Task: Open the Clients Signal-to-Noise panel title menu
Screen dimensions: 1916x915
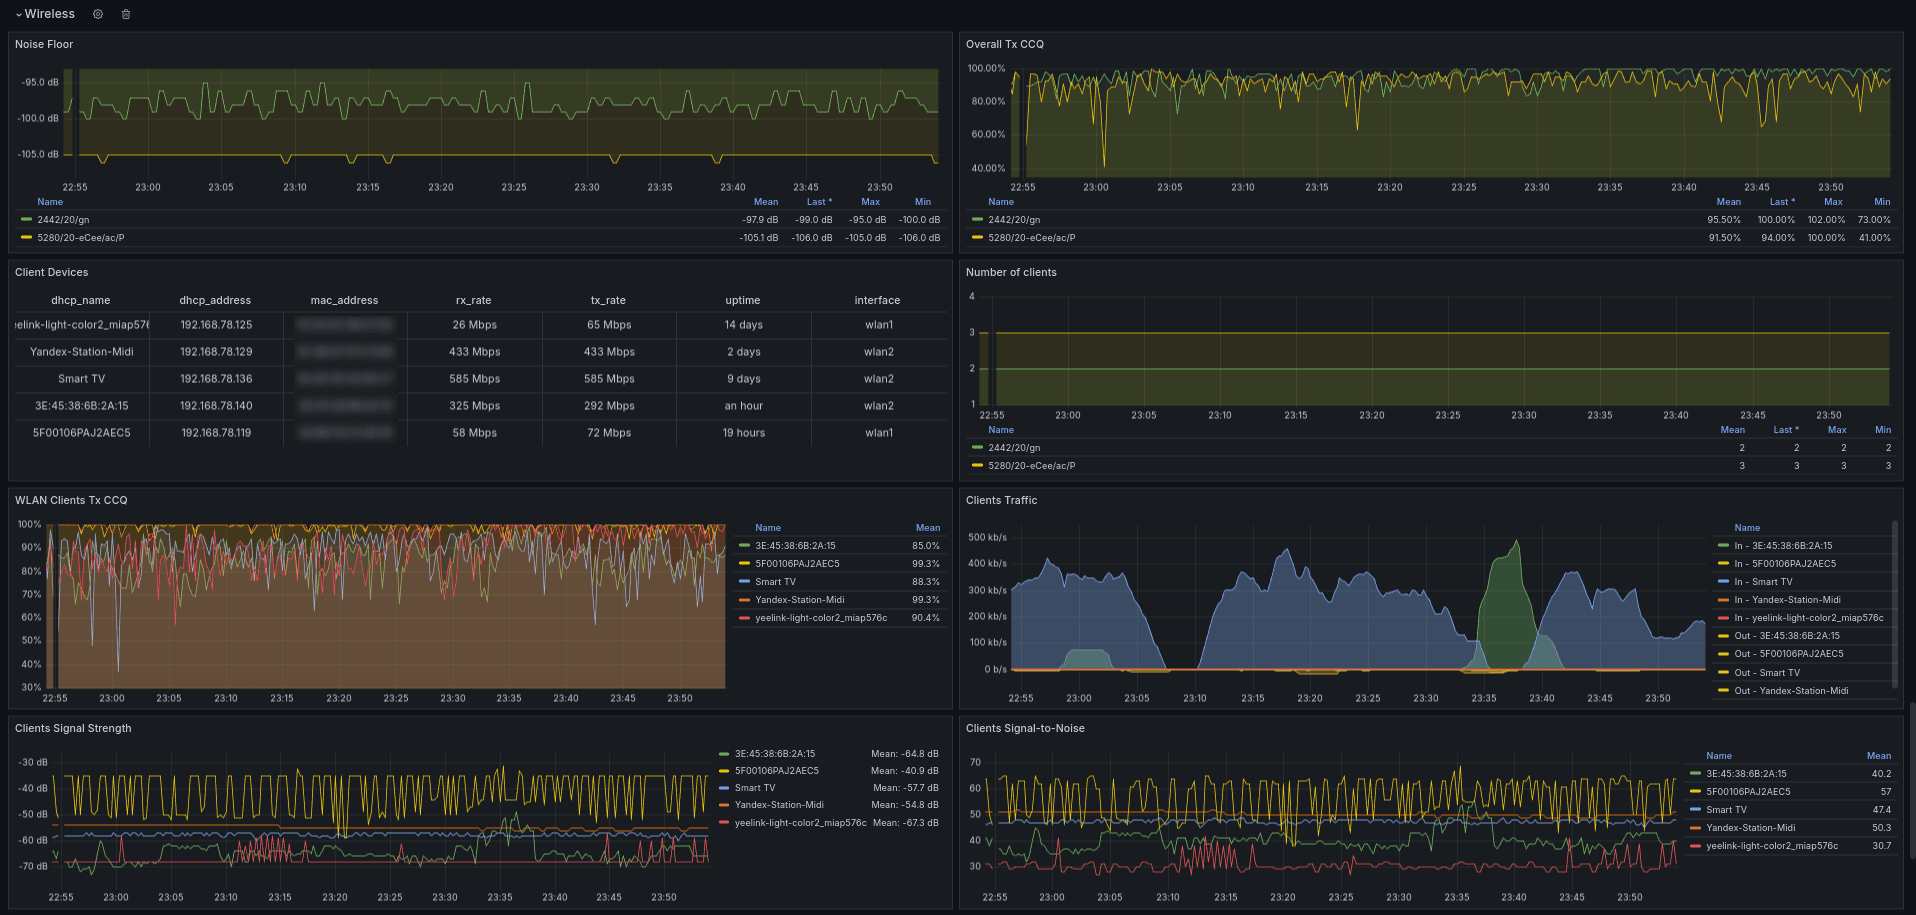Action: (x=1025, y=728)
